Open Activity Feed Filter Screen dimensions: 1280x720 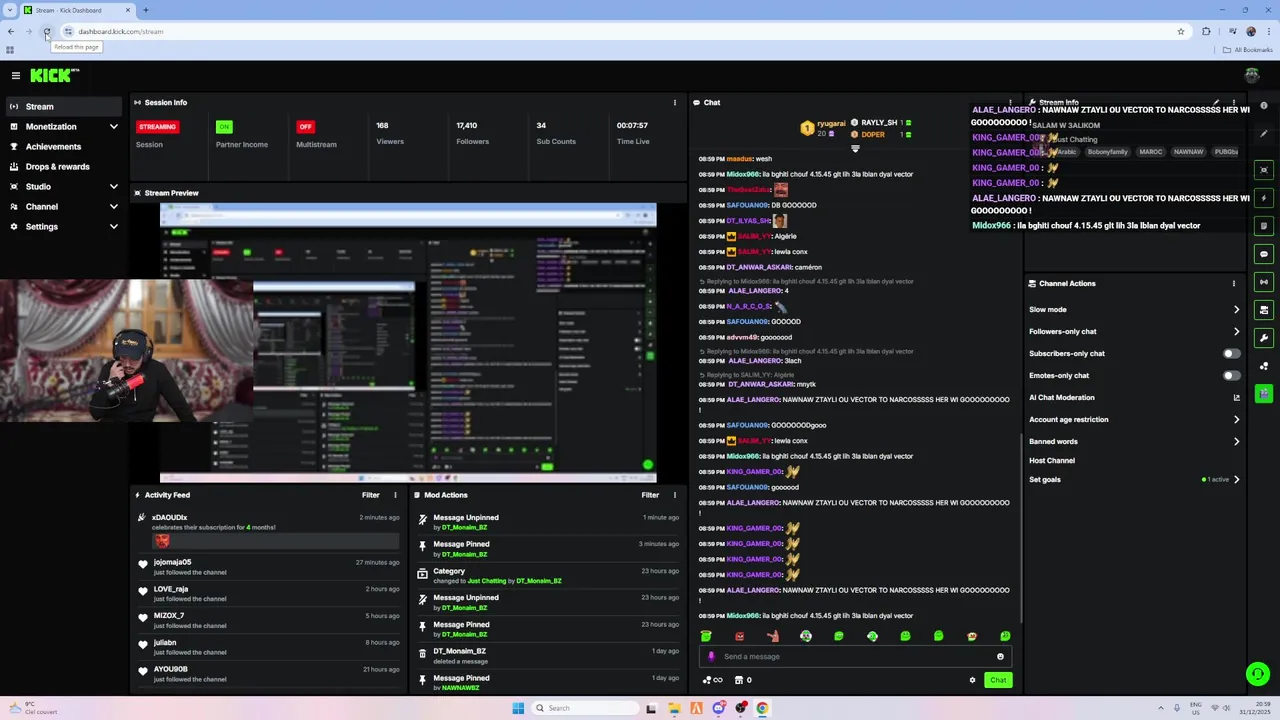pos(370,495)
